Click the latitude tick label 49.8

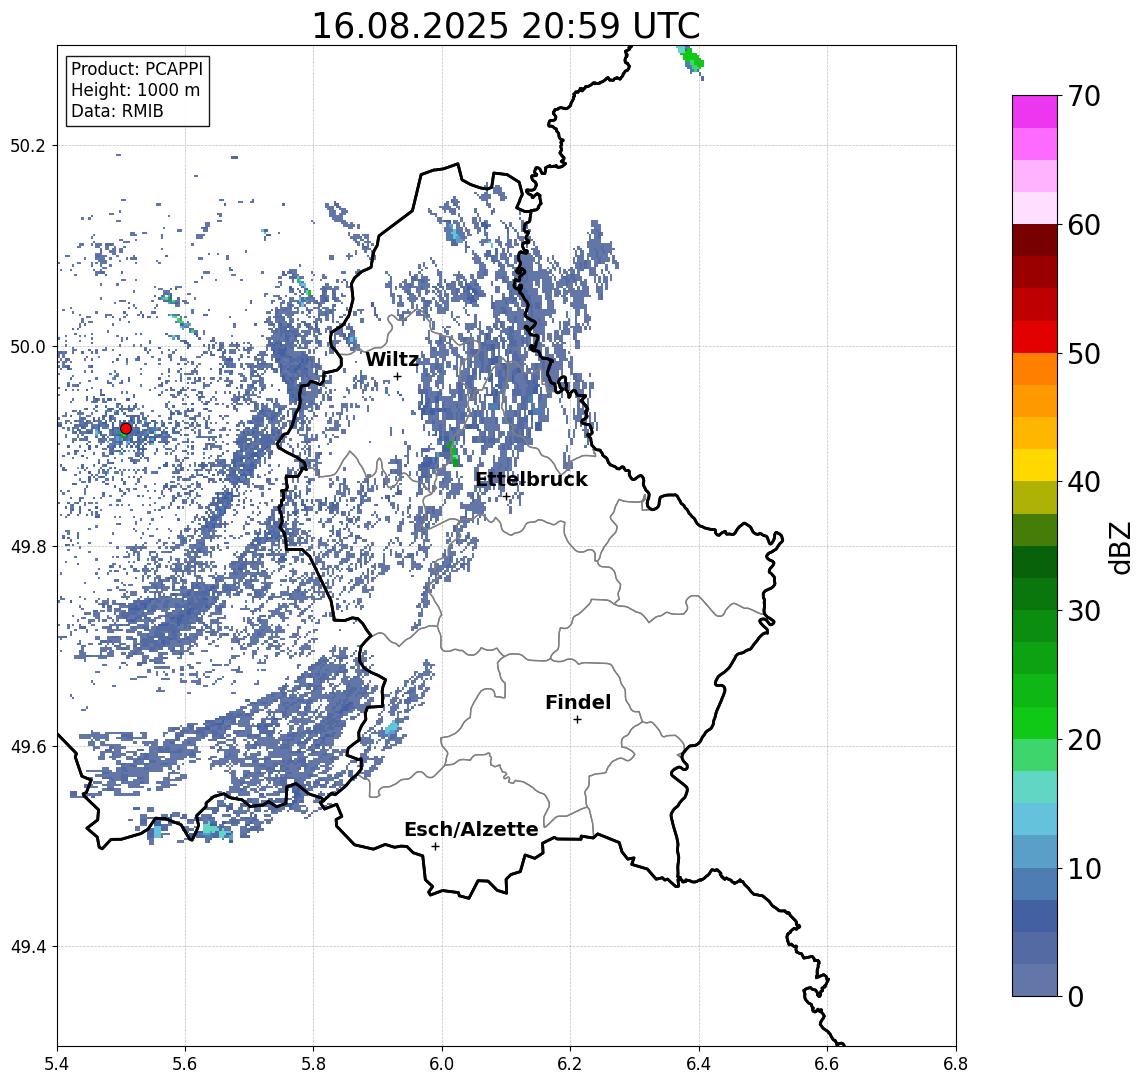click(28, 546)
